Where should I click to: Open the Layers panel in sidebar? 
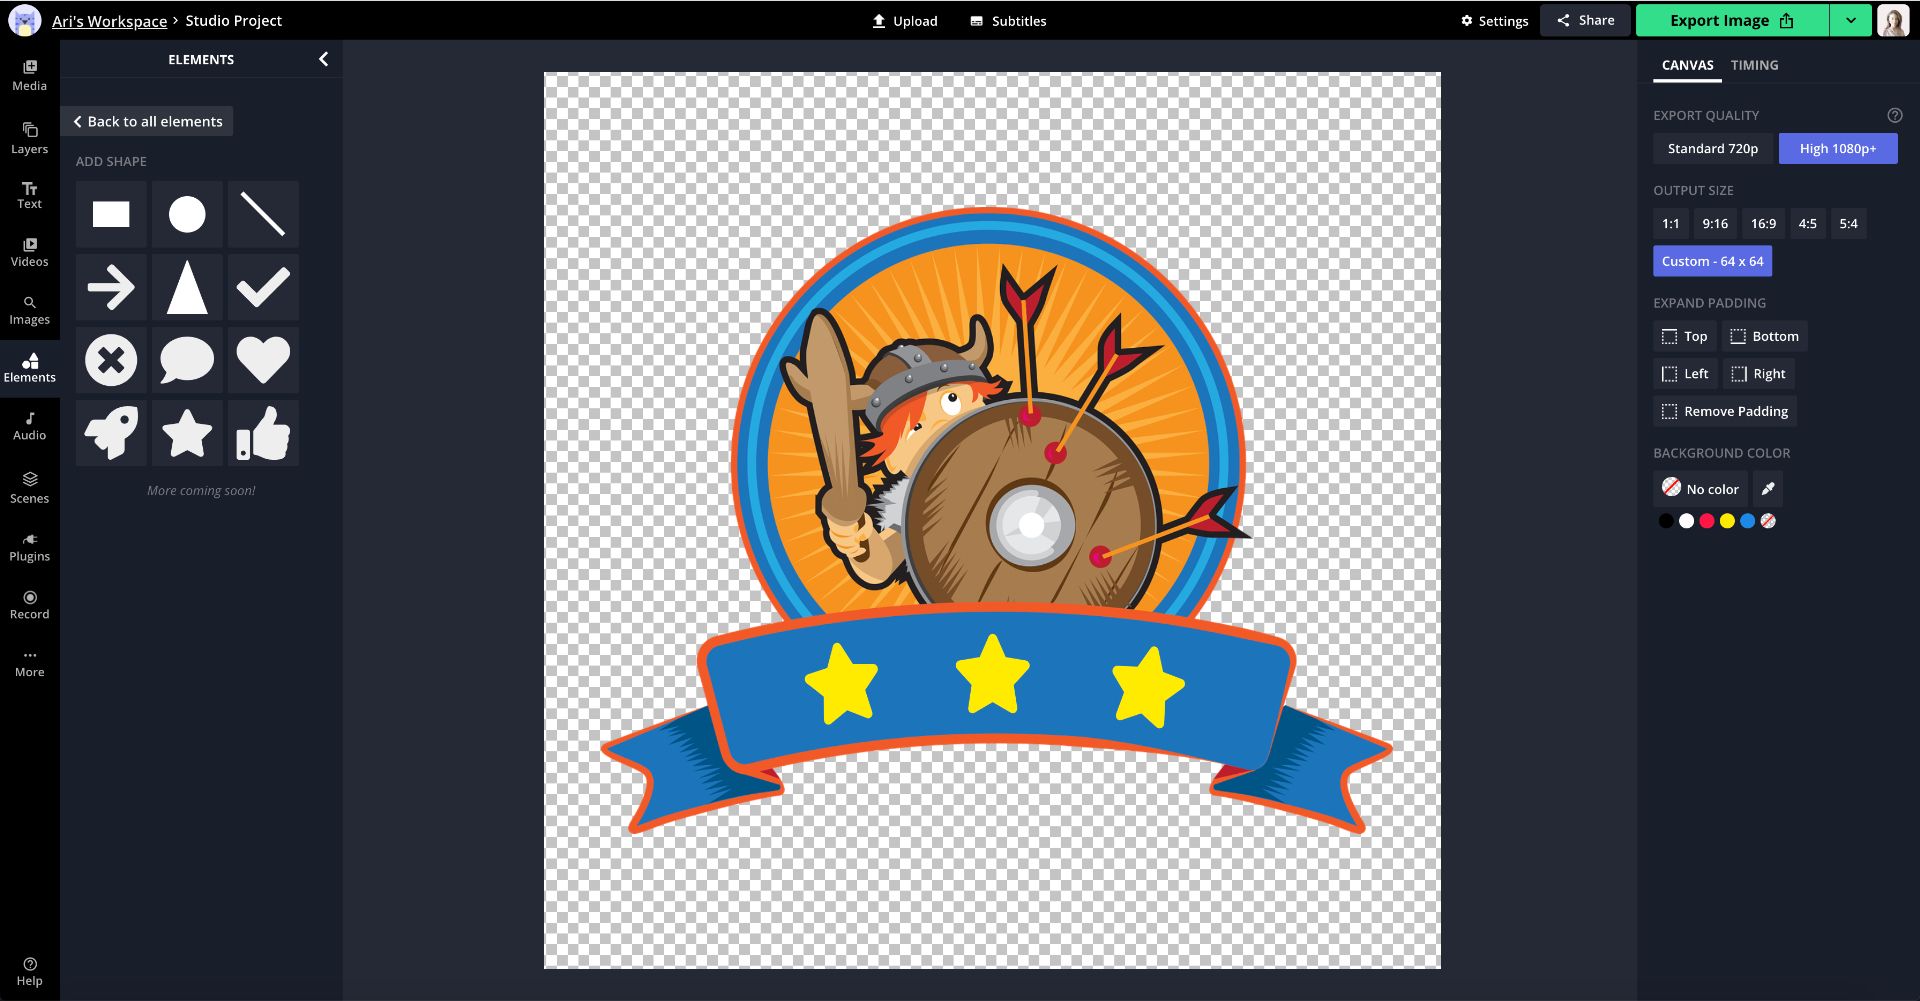pyautogui.click(x=29, y=138)
